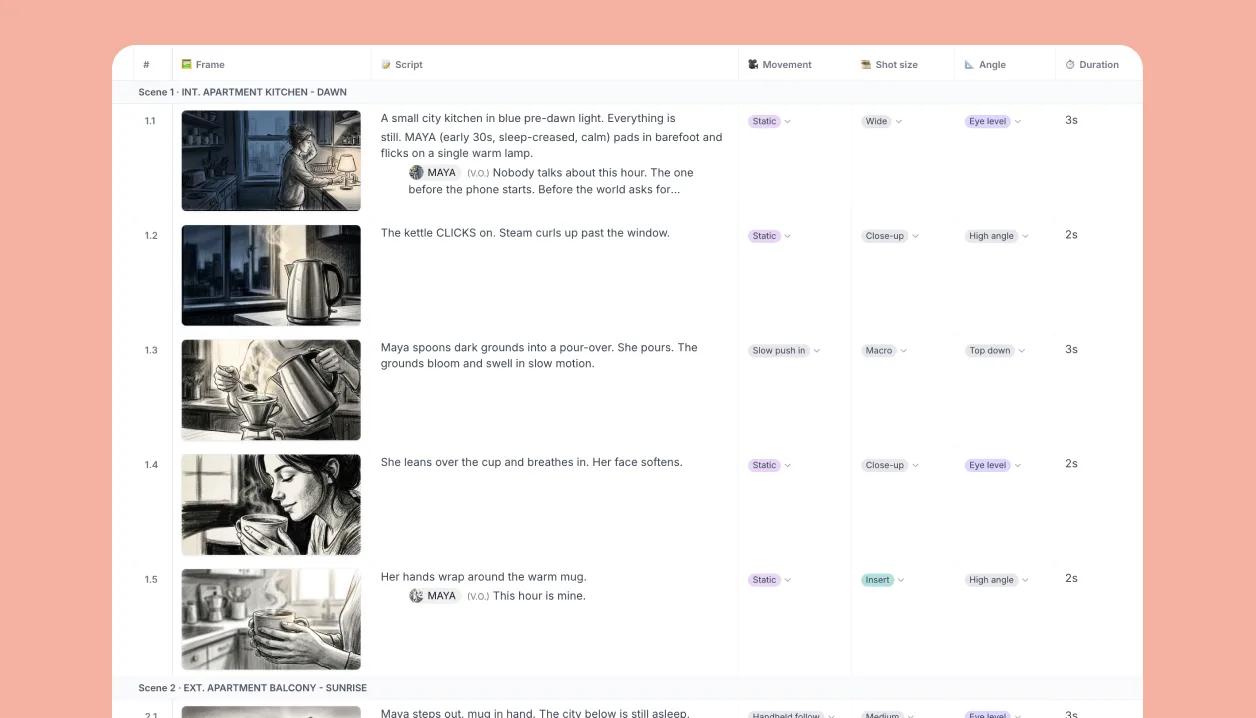
Task: Open High angle dropdown for shot 1.5
Action: coord(998,580)
